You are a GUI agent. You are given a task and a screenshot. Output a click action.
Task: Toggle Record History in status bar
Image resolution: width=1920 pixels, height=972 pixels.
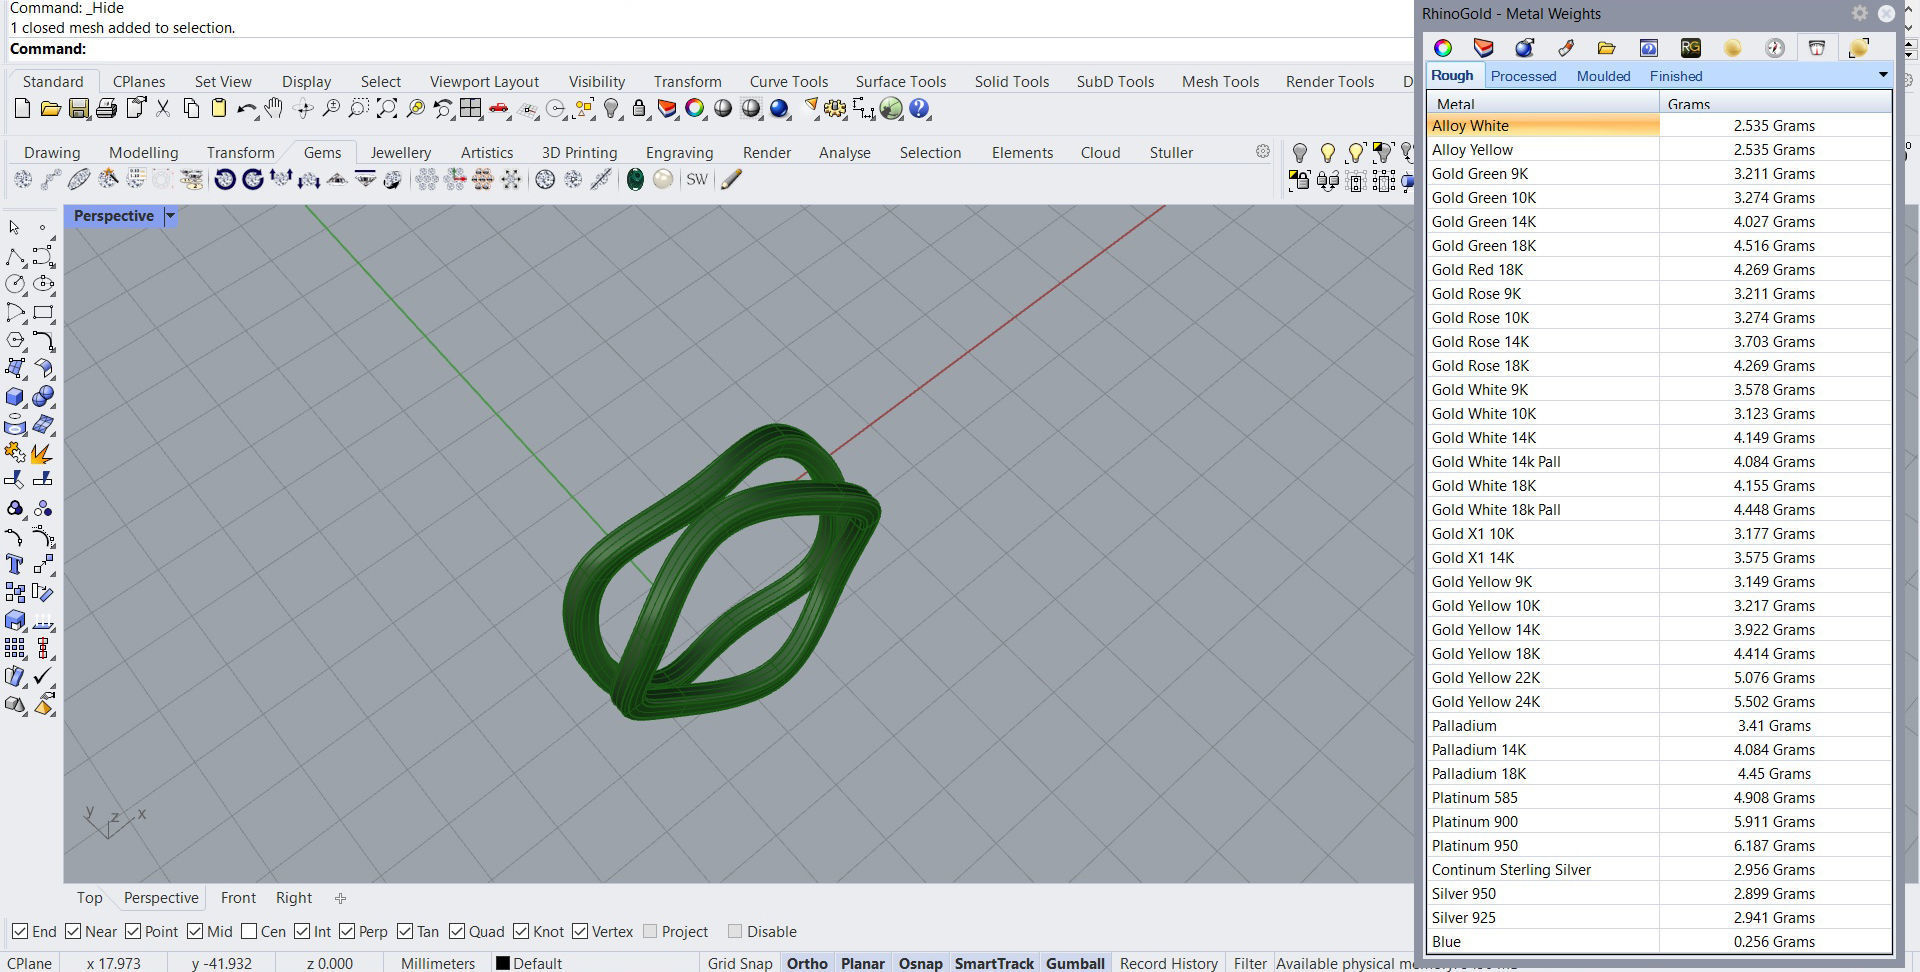pyautogui.click(x=1168, y=963)
